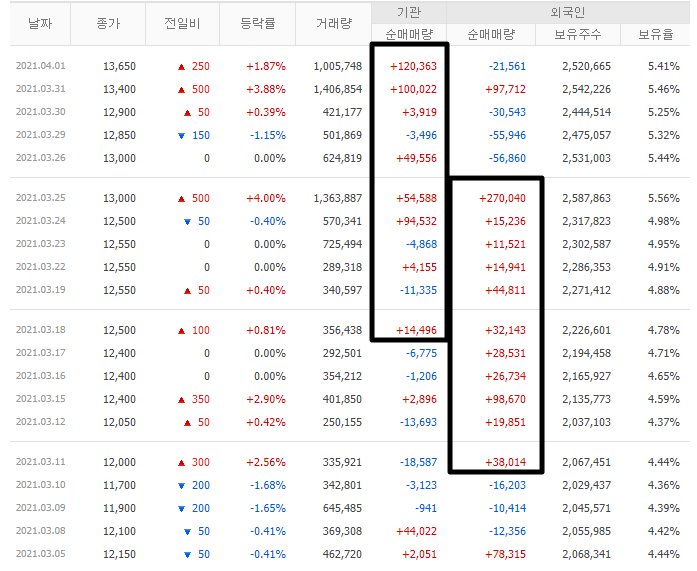Select the date 2021.03.12

(40, 422)
